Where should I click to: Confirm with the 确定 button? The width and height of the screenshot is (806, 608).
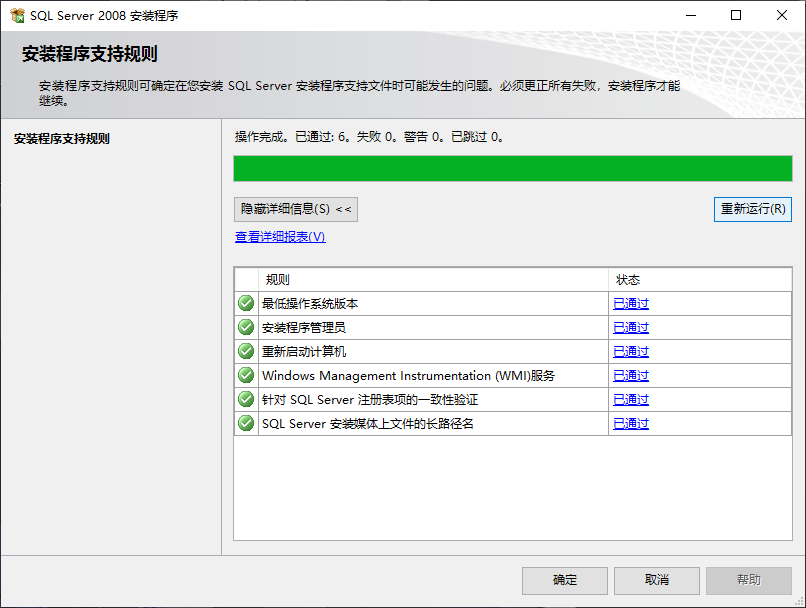[564, 580]
